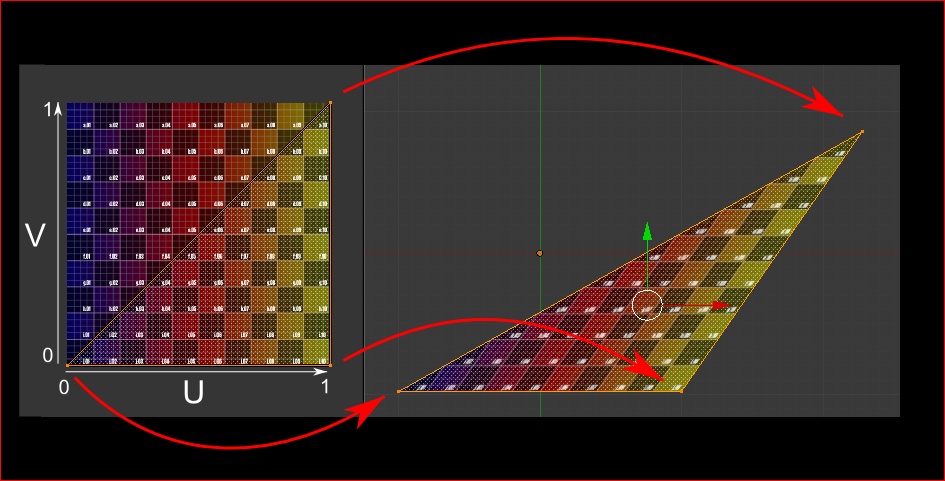Click the yellow tile in UV grid's bottom-right
The image size is (945, 481).
pyautogui.click(x=317, y=353)
